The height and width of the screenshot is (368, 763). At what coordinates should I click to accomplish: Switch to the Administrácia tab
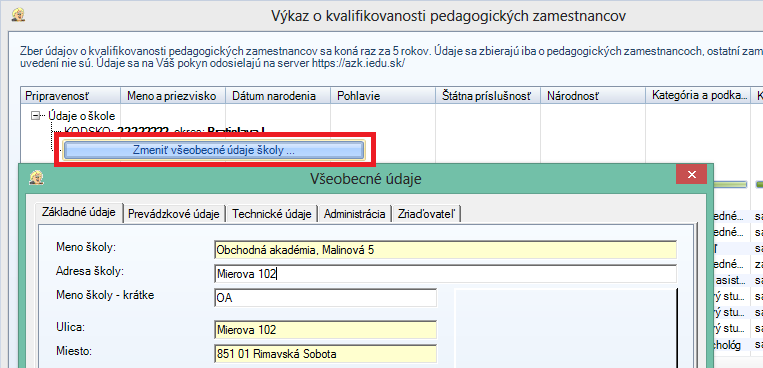(355, 214)
